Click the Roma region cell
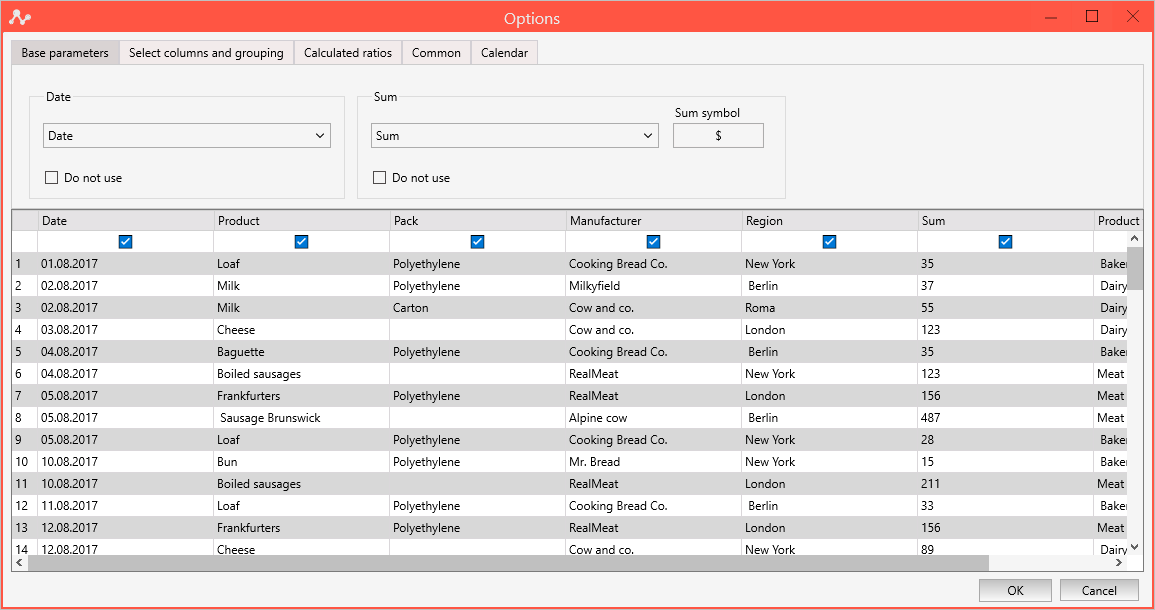The image size is (1155, 610). (x=830, y=308)
